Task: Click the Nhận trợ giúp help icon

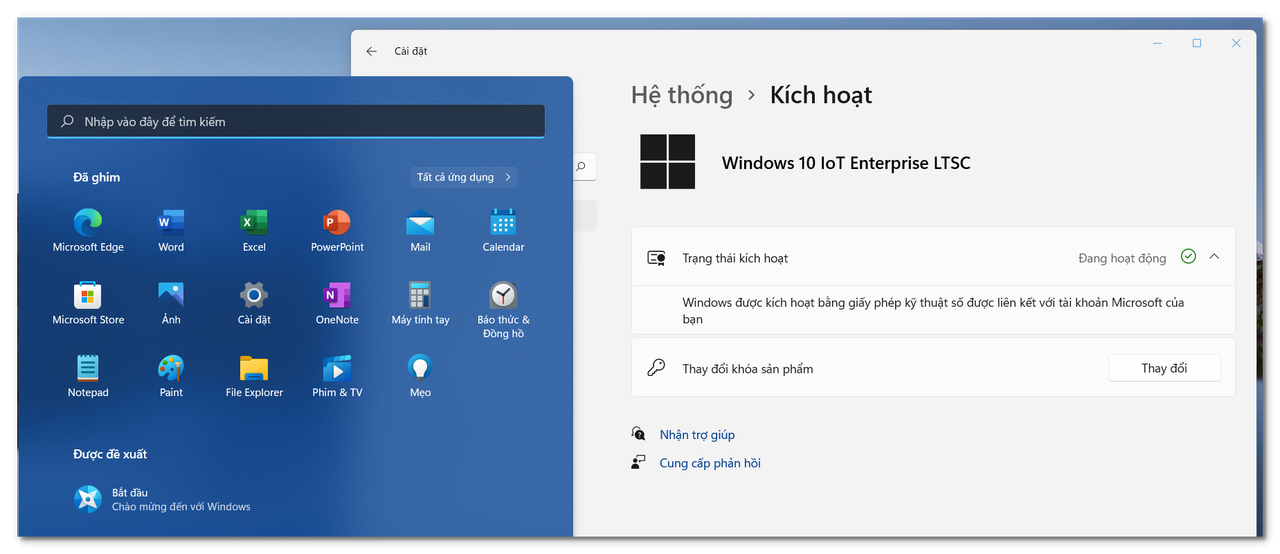Action: (x=638, y=434)
